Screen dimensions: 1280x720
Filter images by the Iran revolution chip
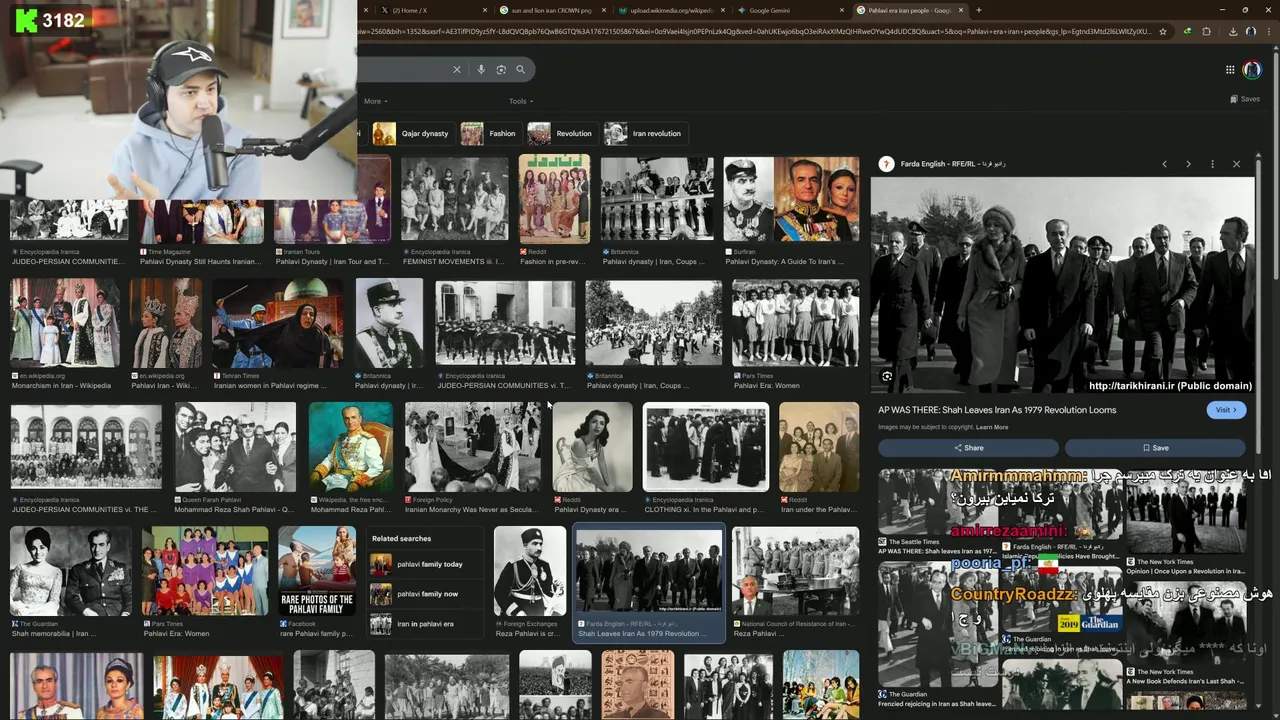pos(644,134)
